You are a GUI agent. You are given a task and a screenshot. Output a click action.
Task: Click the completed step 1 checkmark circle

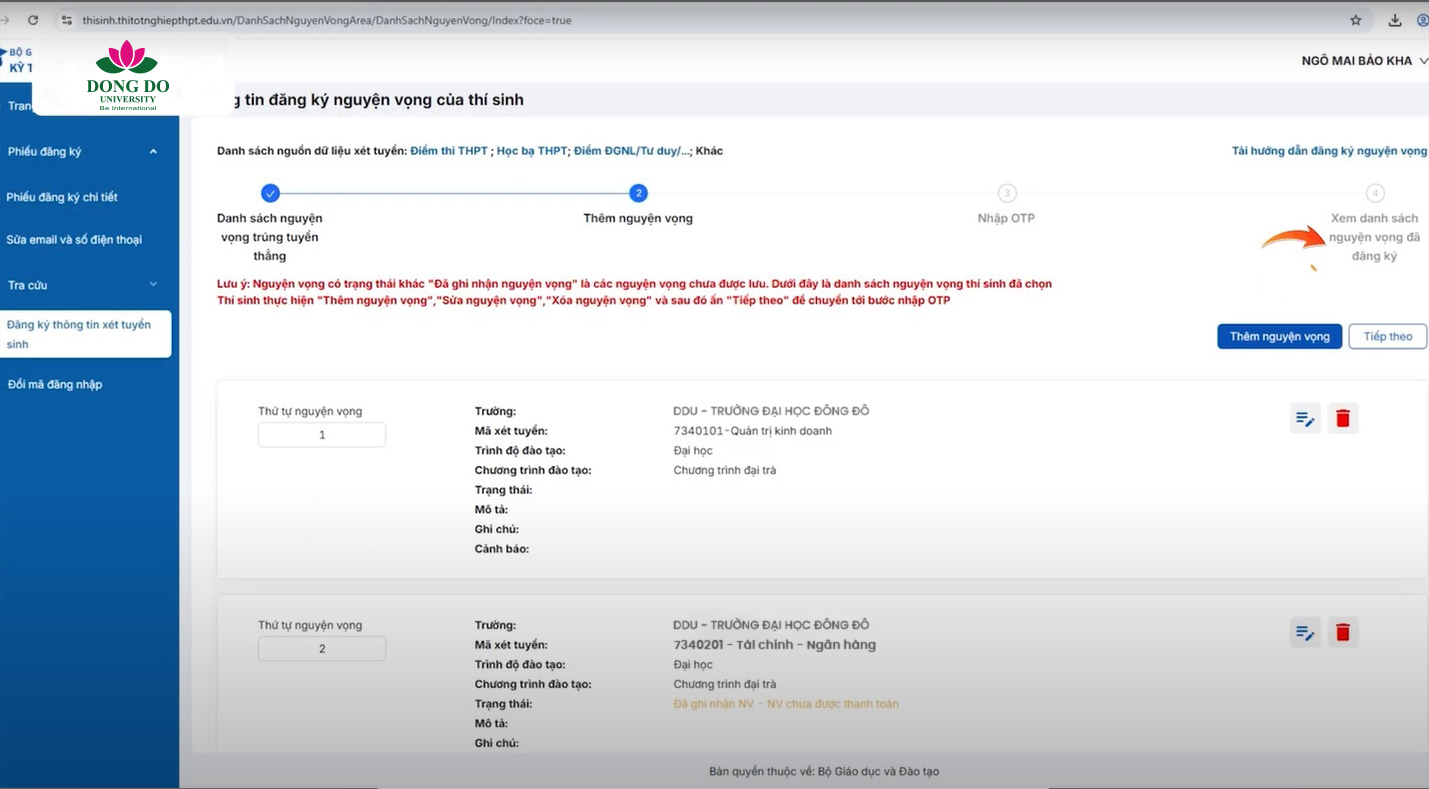pyautogui.click(x=270, y=193)
